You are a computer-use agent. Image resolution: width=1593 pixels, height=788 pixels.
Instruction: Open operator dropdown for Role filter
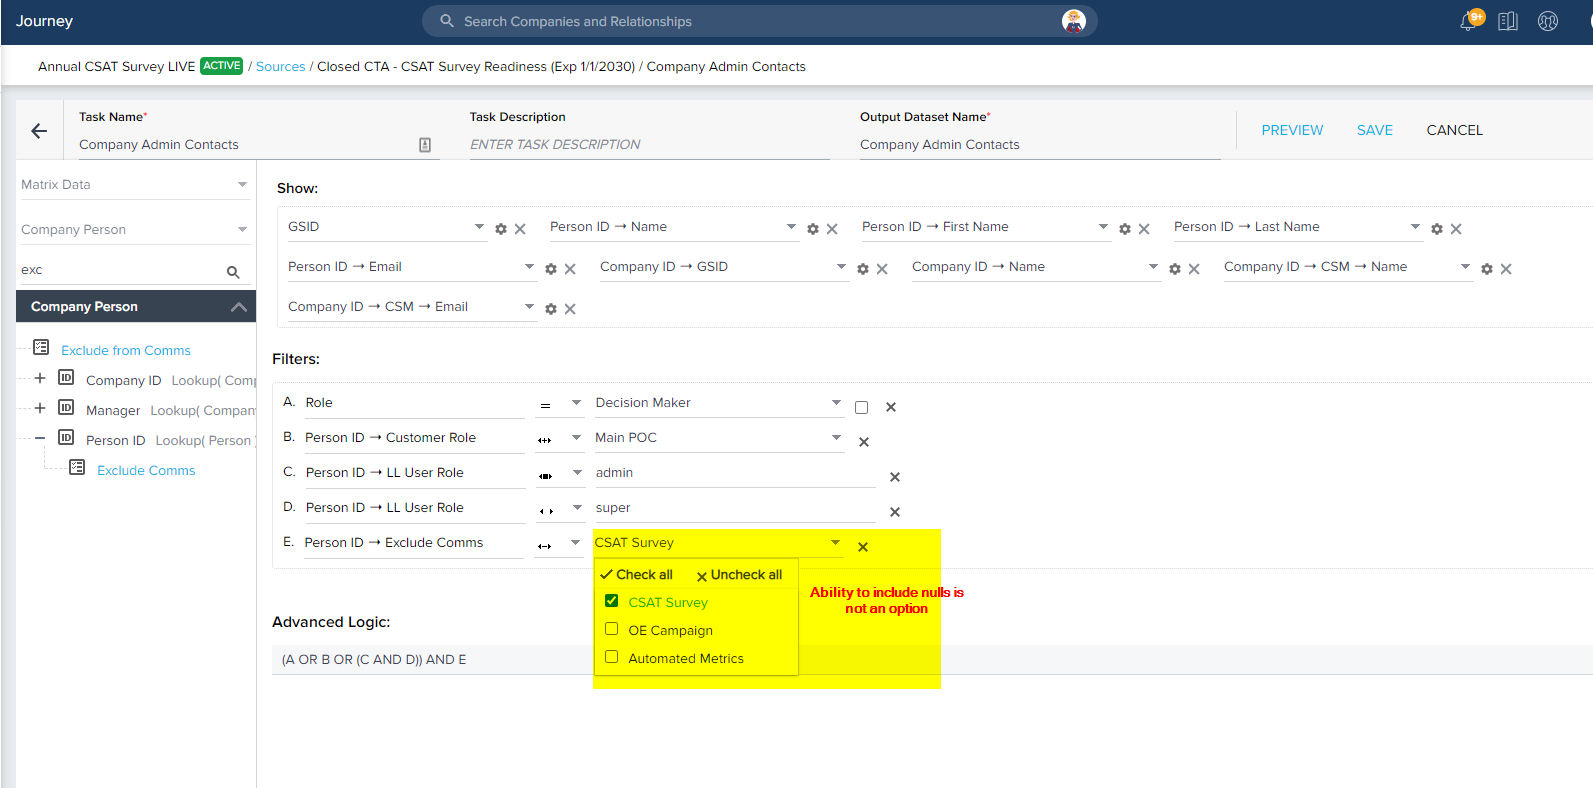click(x=560, y=404)
